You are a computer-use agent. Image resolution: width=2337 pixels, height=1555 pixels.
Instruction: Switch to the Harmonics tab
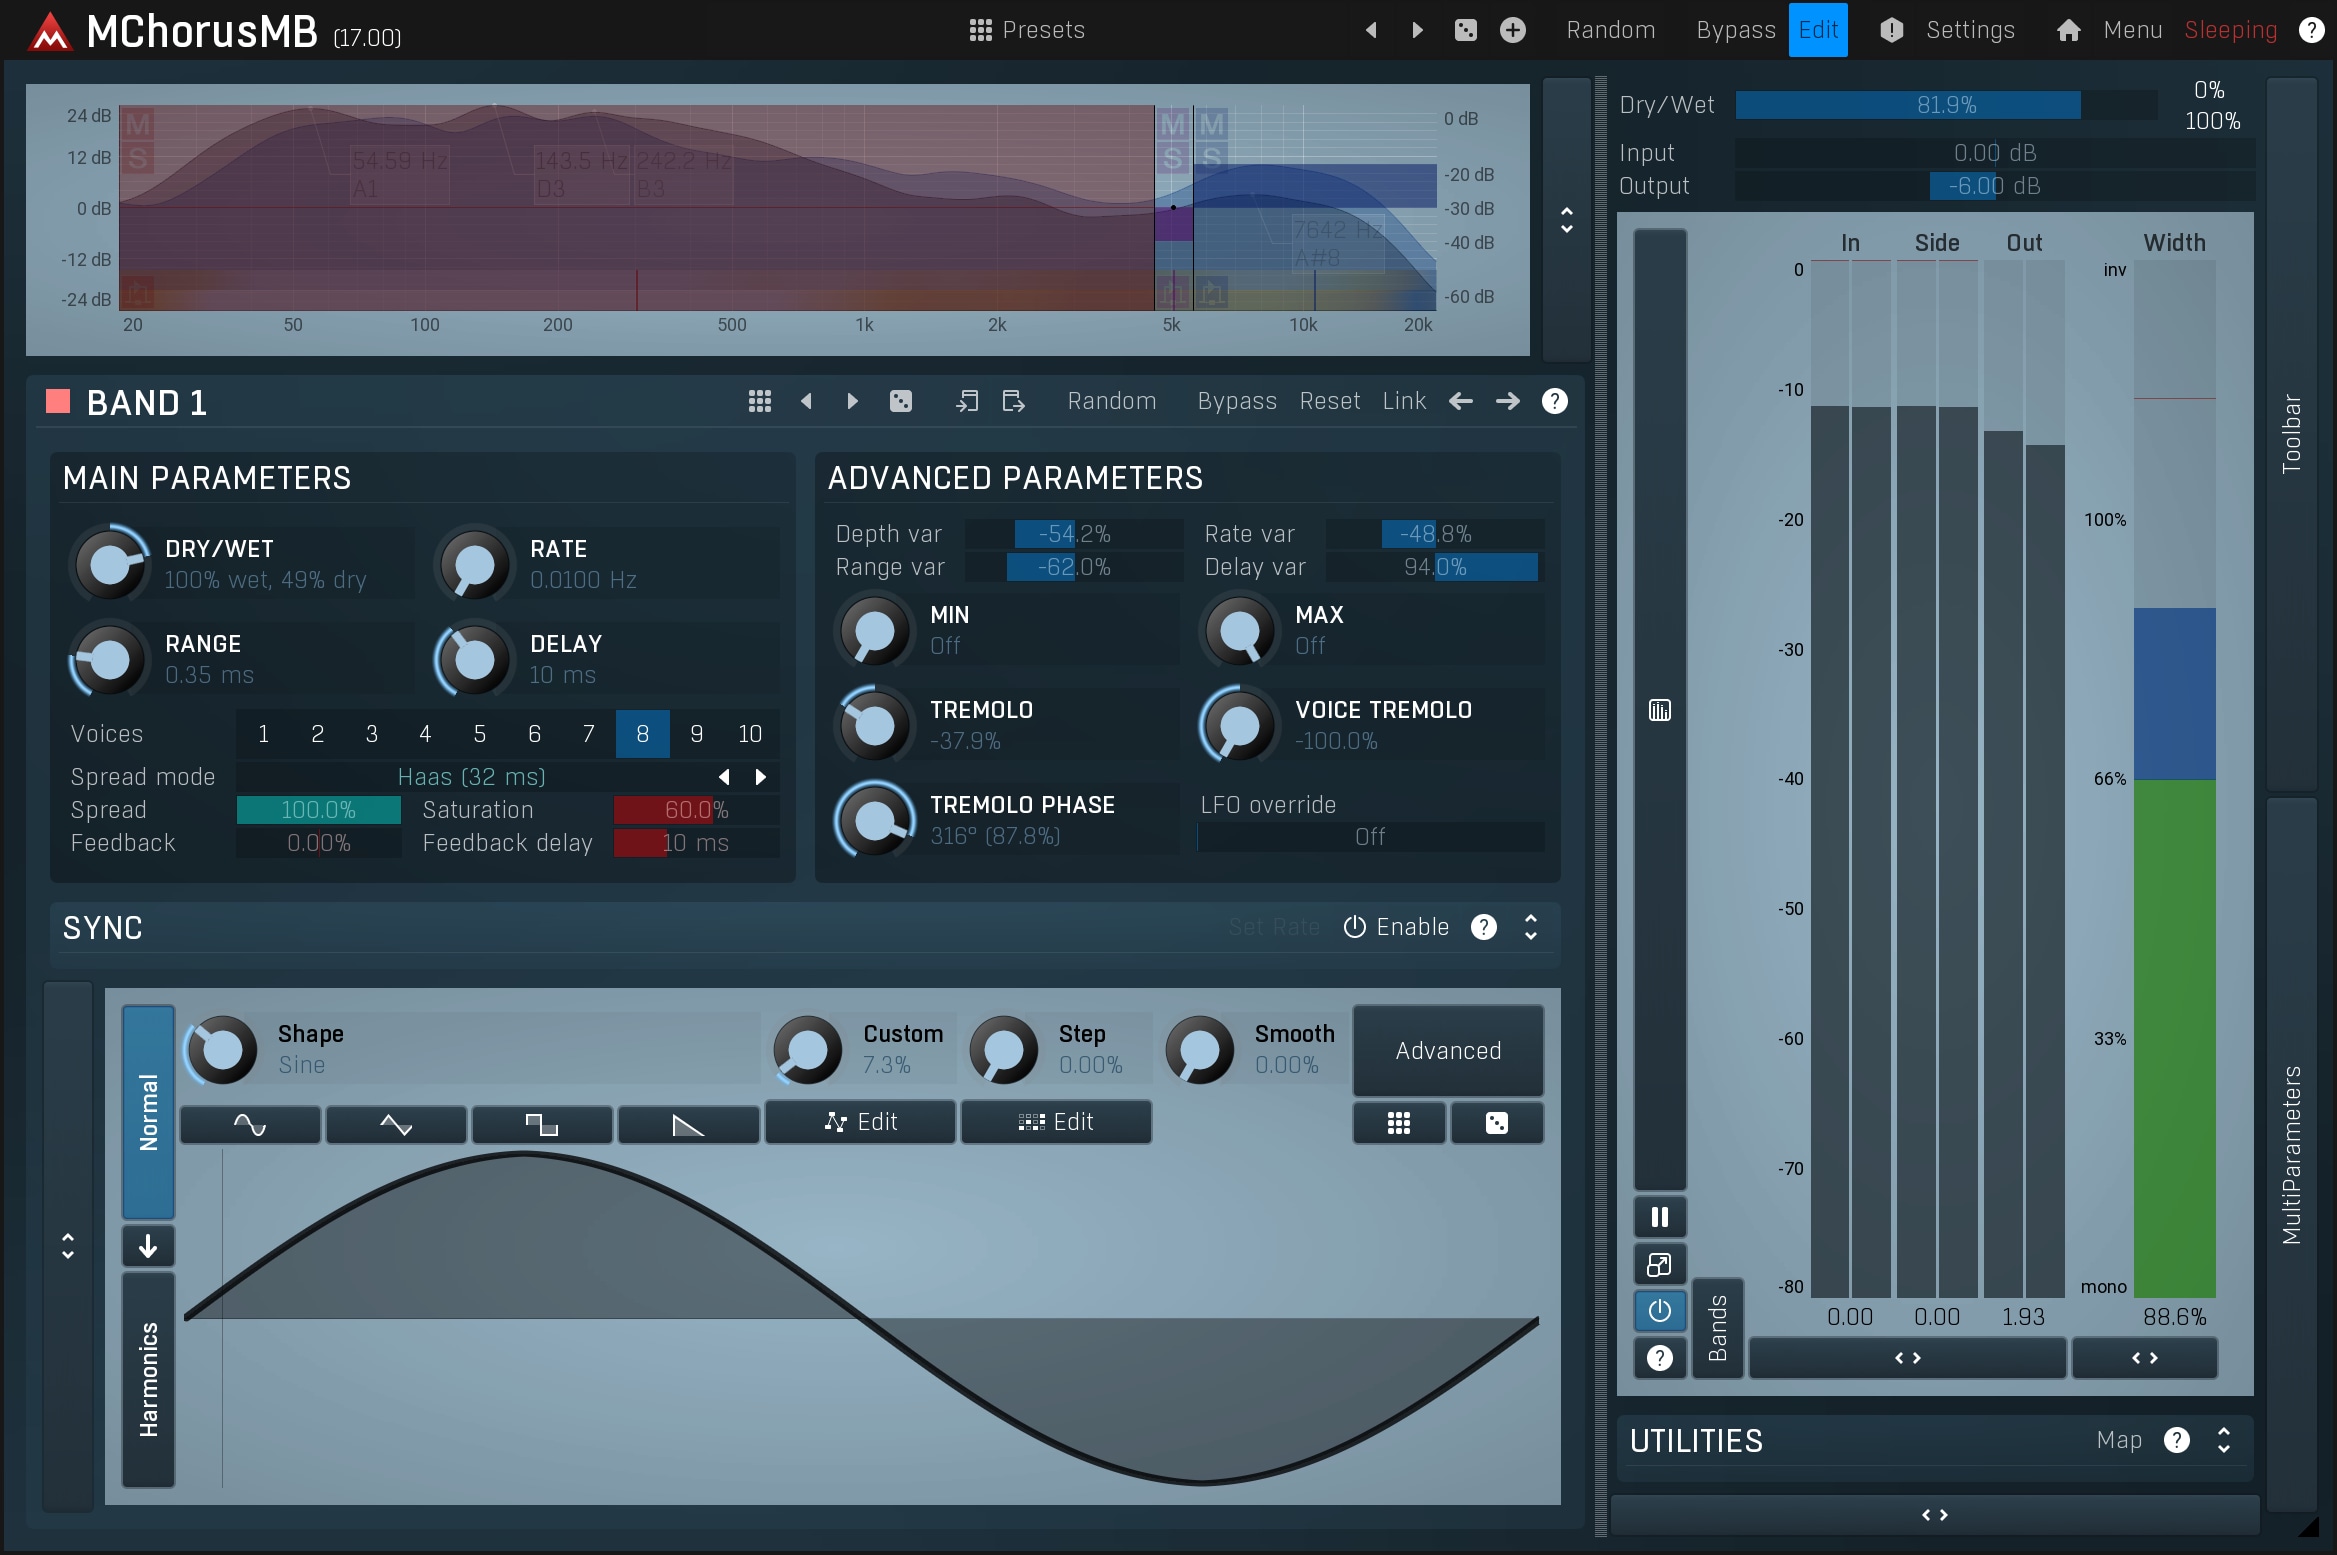pos(148,1379)
